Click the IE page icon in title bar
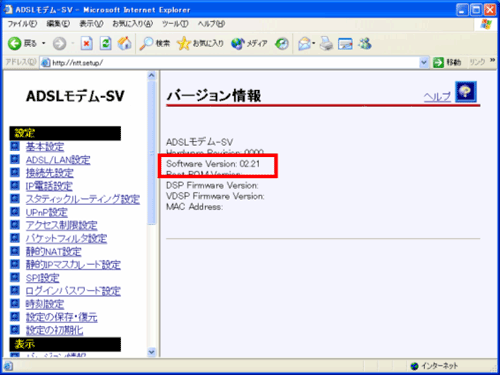The height and width of the screenshot is (375, 500). tap(8, 9)
